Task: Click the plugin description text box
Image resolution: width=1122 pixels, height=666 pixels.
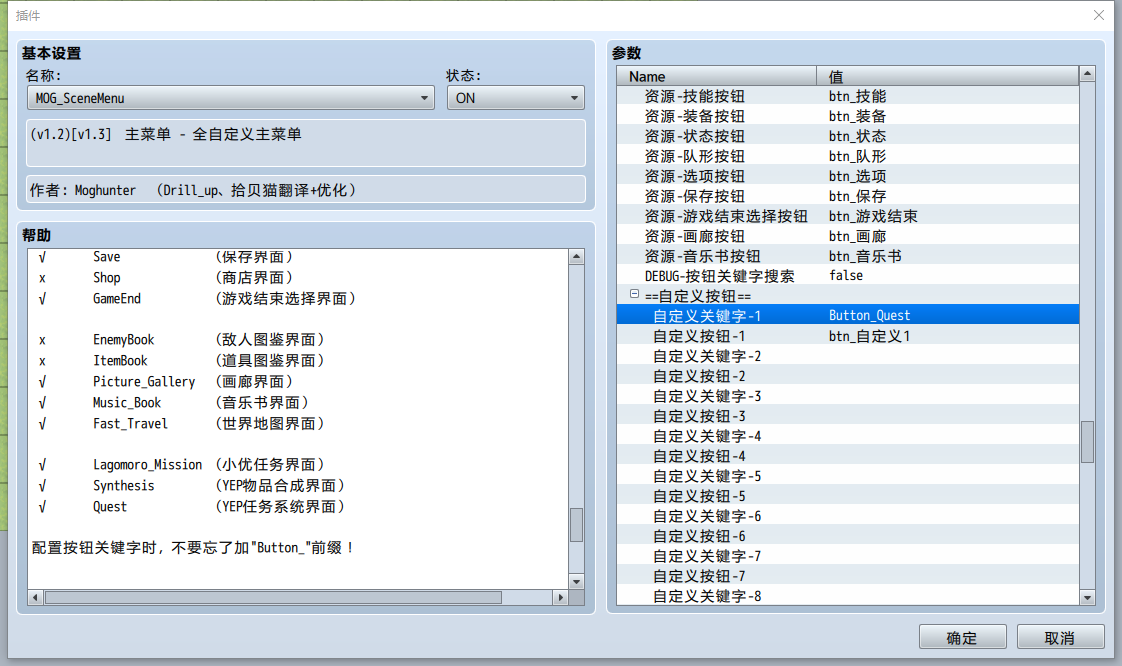Action: (x=306, y=143)
